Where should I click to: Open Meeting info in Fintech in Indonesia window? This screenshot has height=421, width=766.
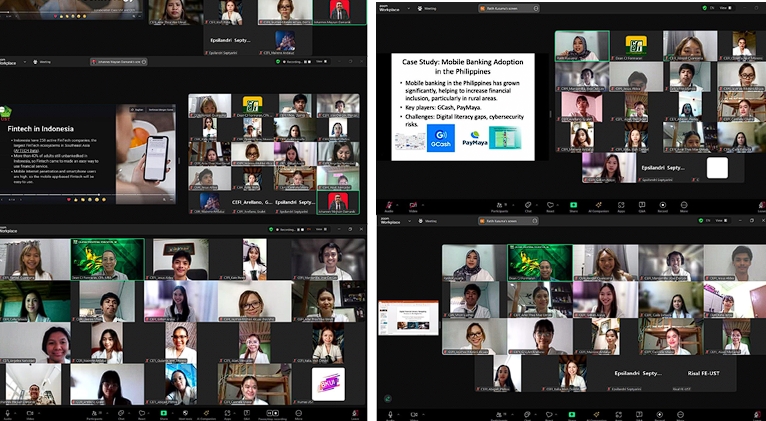(x=43, y=62)
